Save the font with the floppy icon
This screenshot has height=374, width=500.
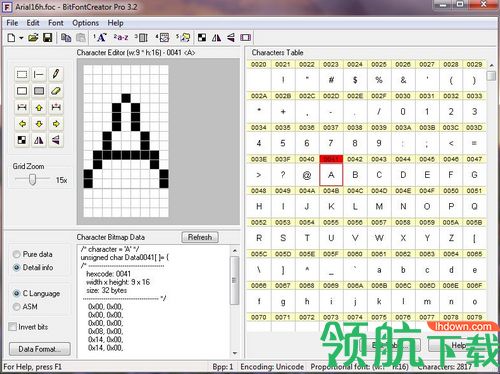48,38
